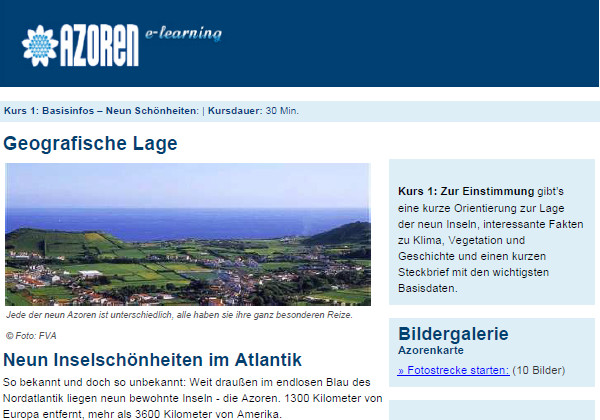The width and height of the screenshot is (600, 420).
Task: Click the 'Neun Inselschönheiten im Atlantik' heading
Action: coord(152,360)
